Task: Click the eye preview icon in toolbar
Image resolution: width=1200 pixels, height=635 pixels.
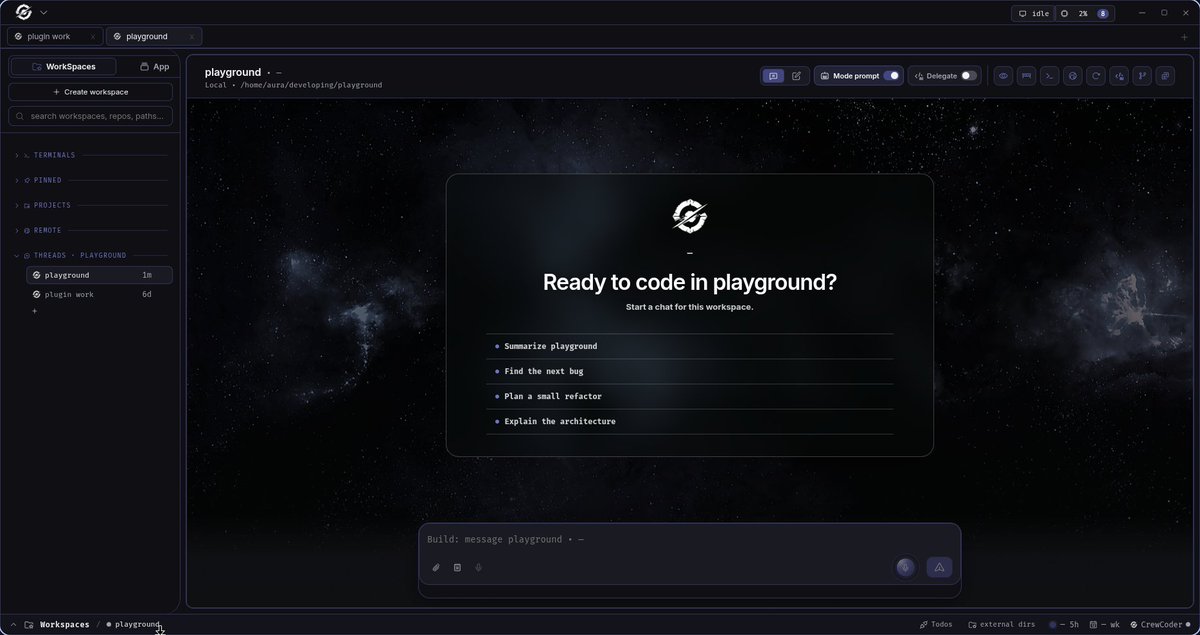Action: click(1003, 76)
